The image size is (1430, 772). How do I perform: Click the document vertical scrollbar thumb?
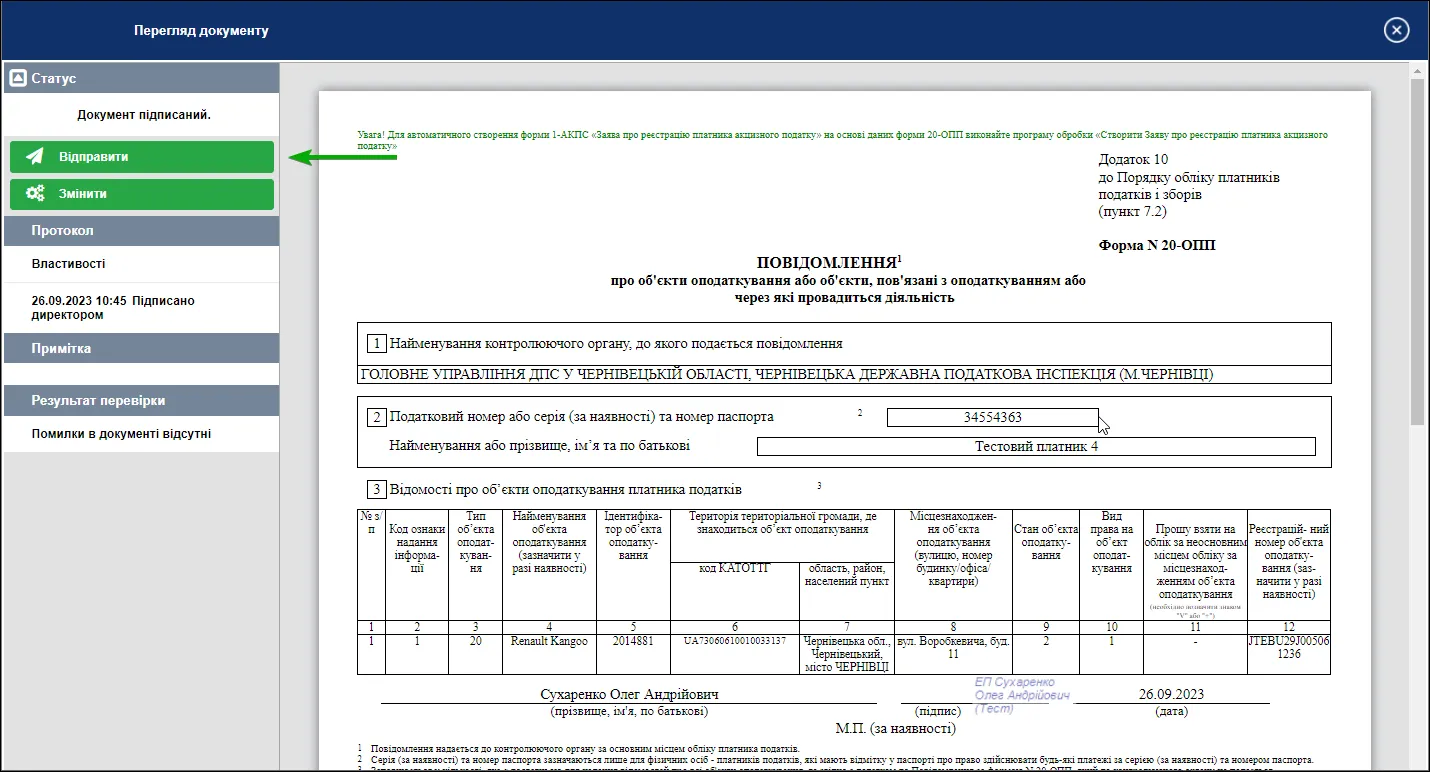click(x=1417, y=250)
